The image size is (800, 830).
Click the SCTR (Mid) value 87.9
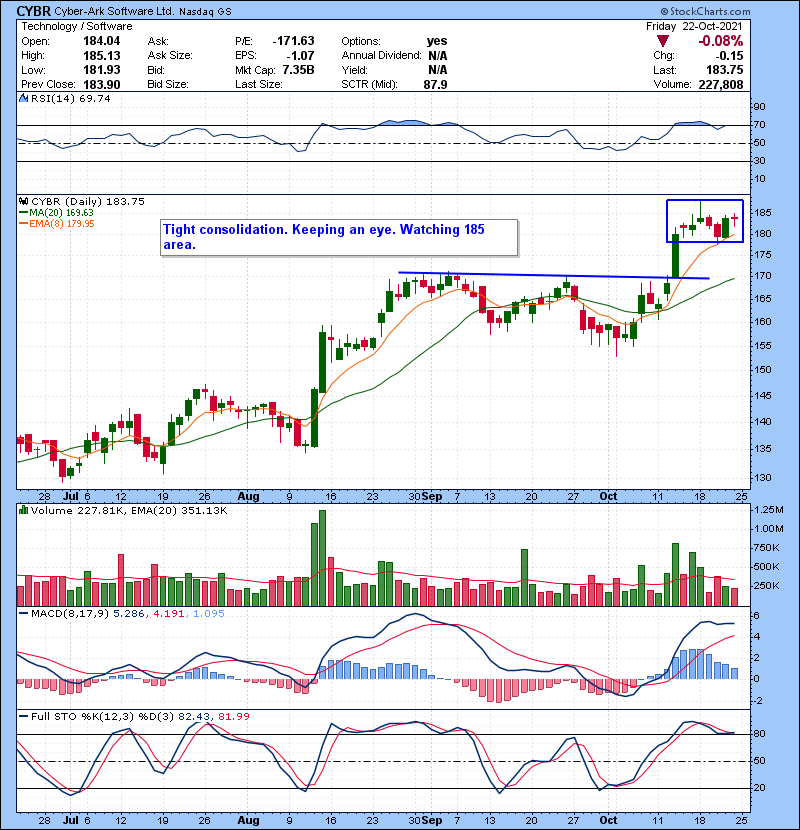click(435, 85)
